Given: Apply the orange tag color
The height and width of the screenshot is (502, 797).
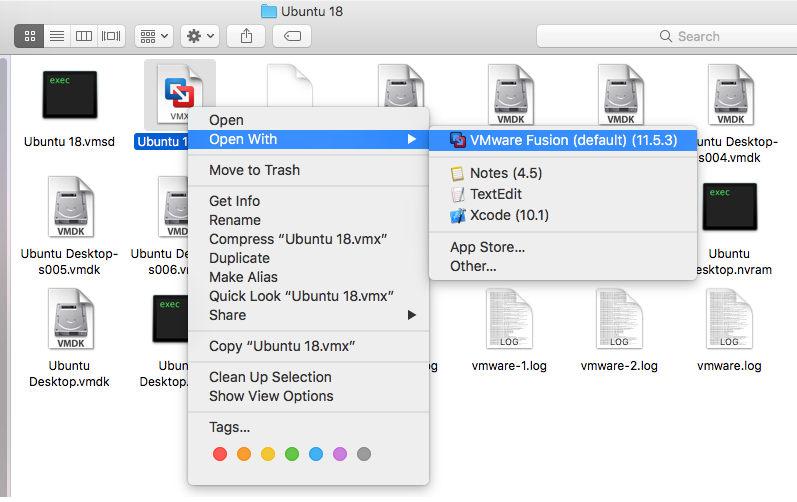Looking at the screenshot, I should (244, 454).
